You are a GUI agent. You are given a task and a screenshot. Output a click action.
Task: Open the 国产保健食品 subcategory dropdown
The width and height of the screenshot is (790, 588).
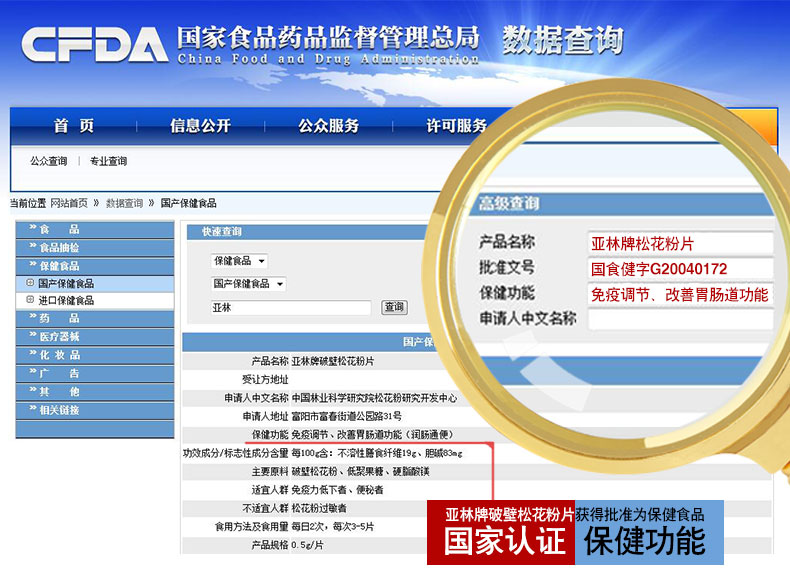(249, 284)
